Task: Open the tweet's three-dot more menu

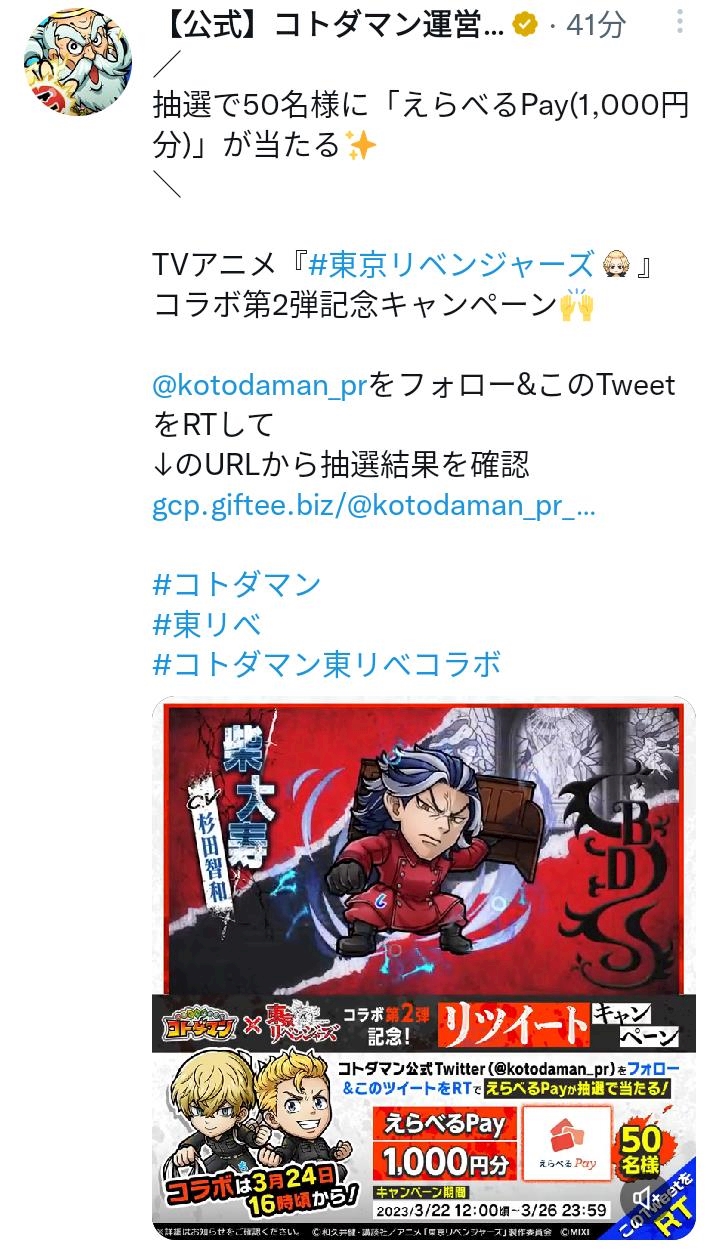Action: pos(681,24)
